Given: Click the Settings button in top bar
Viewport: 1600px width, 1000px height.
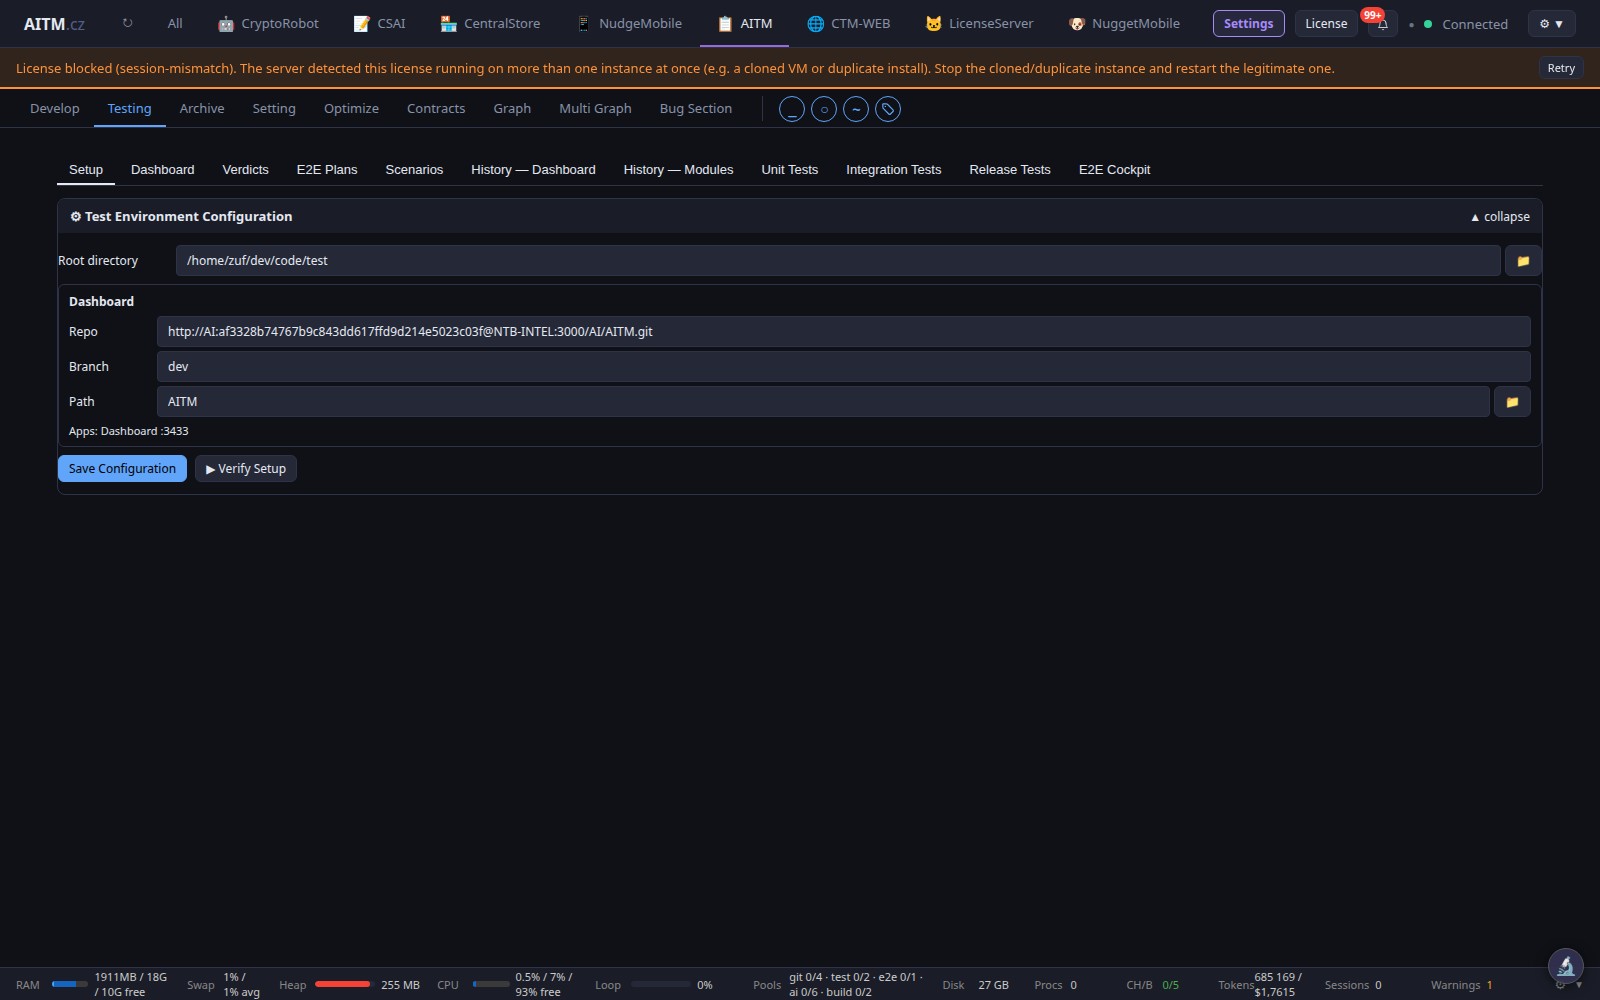Looking at the screenshot, I should 1248,23.
